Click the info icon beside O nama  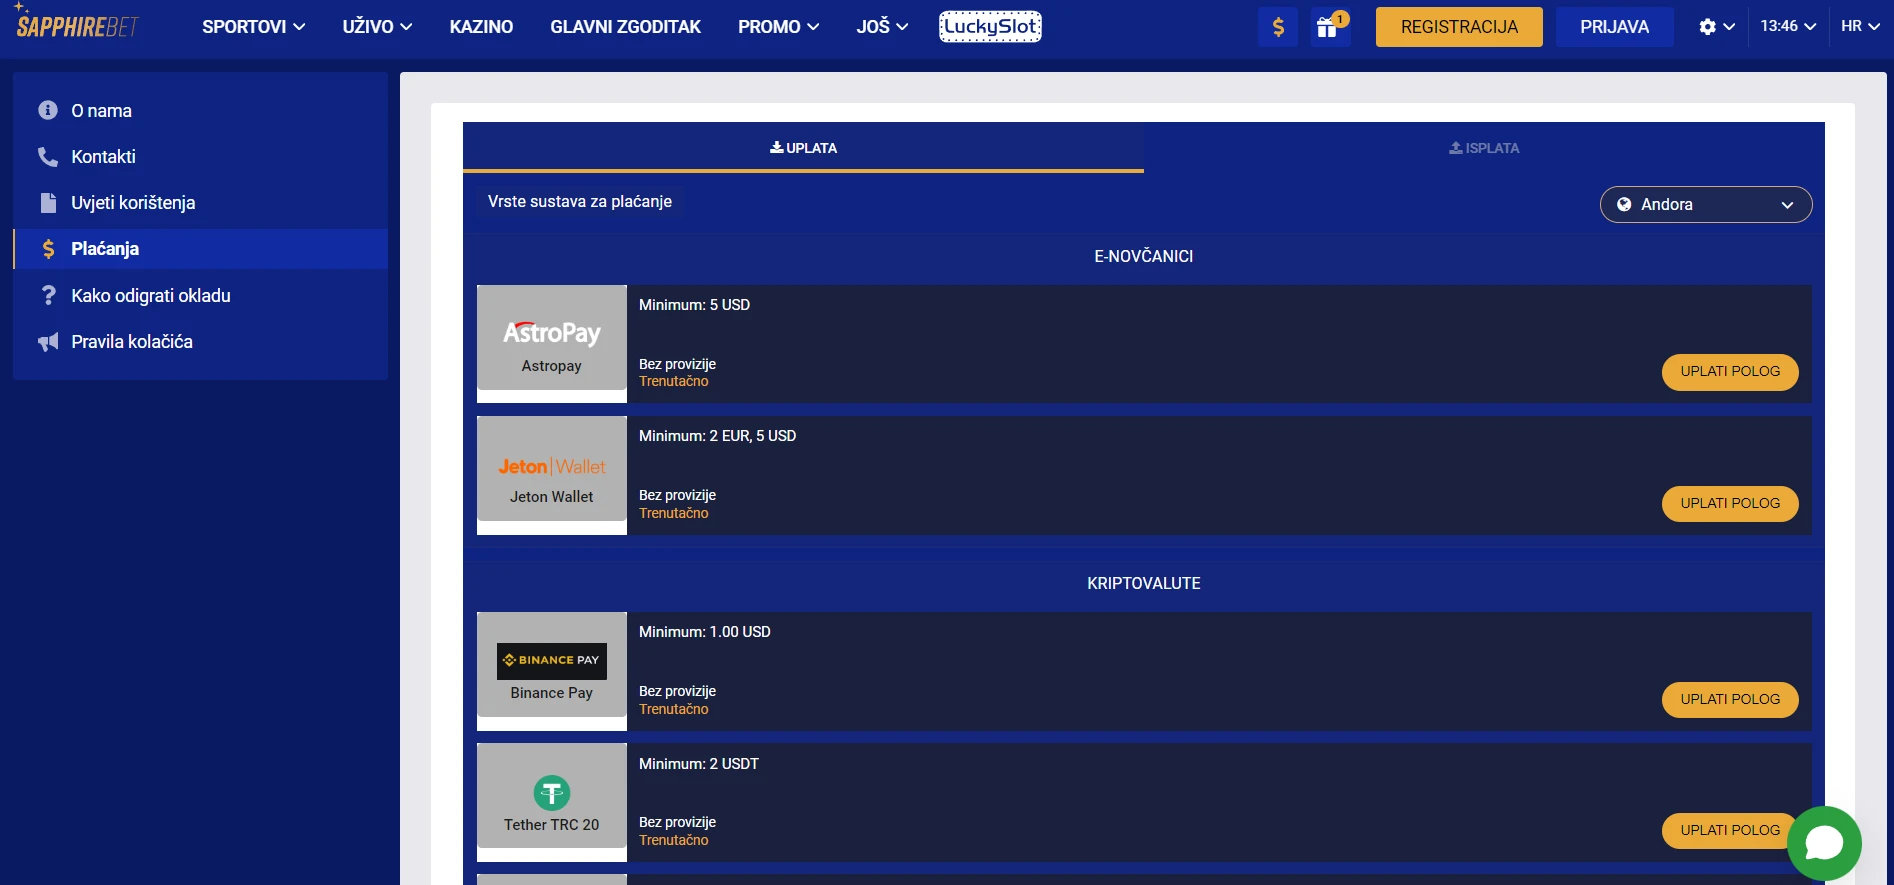[48, 110]
